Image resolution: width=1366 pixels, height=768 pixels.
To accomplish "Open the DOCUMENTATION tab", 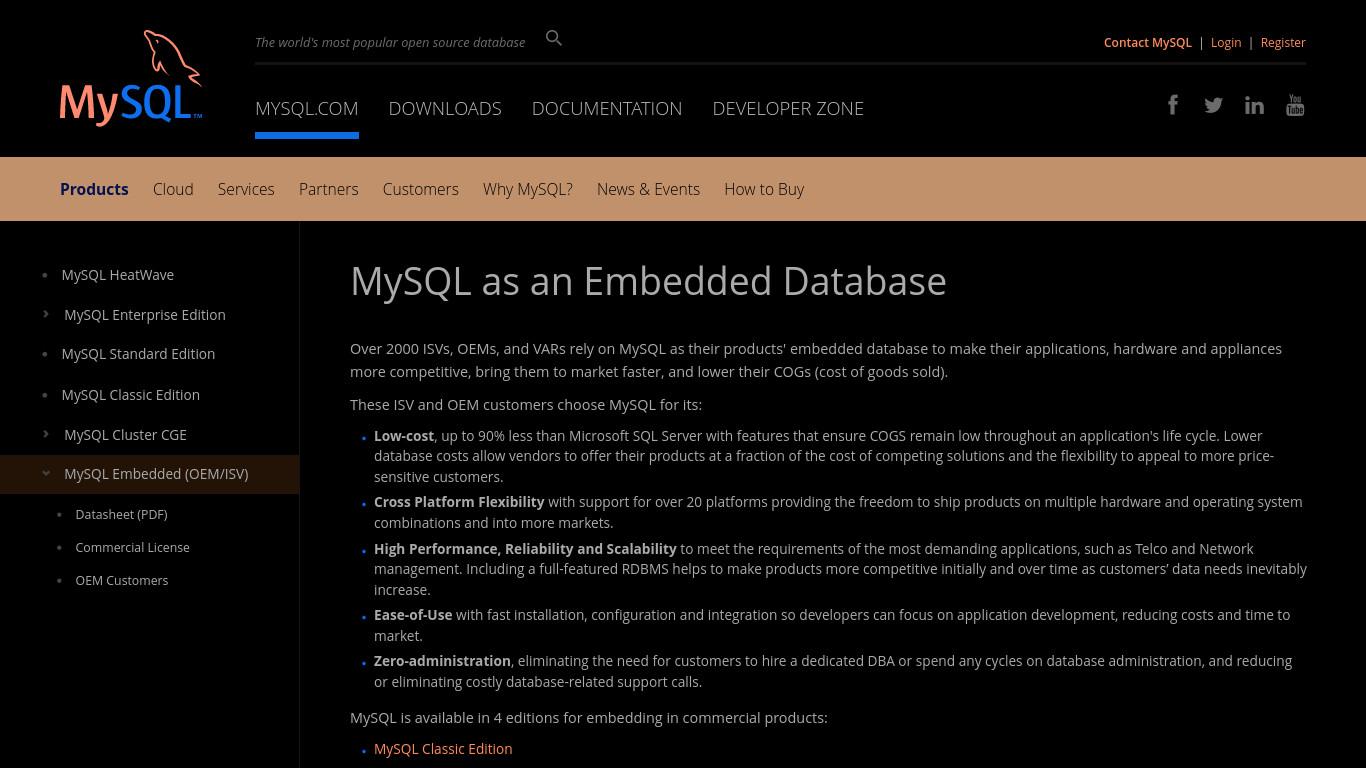I will [607, 108].
